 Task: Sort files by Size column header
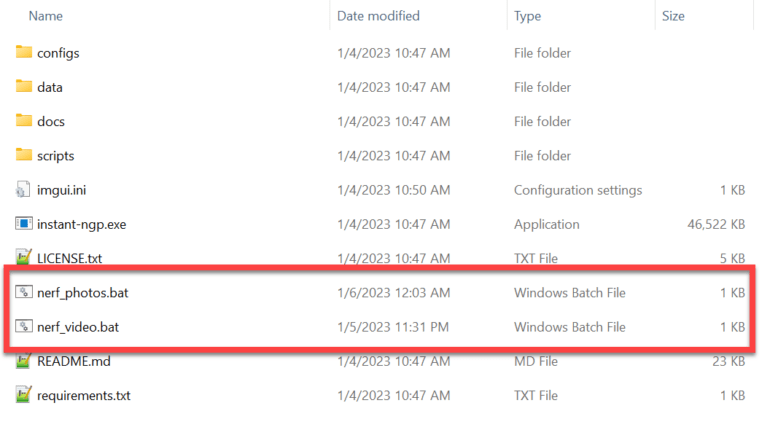(x=672, y=16)
